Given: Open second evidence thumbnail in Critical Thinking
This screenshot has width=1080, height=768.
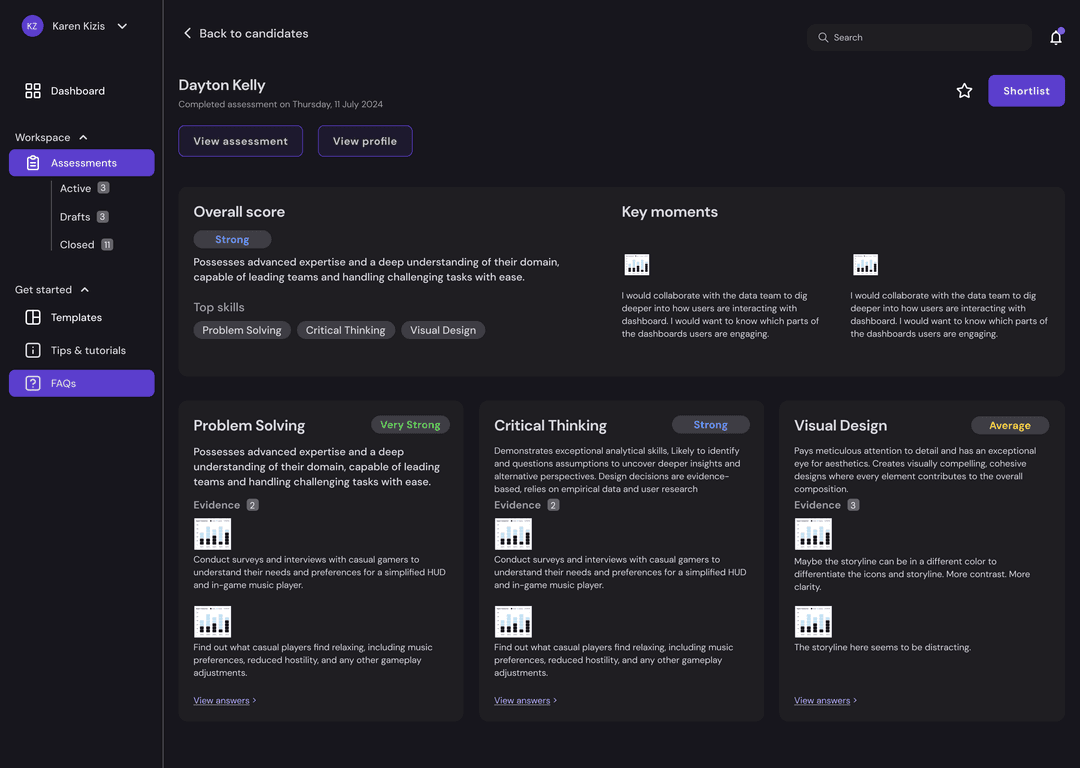Looking at the screenshot, I should point(513,622).
